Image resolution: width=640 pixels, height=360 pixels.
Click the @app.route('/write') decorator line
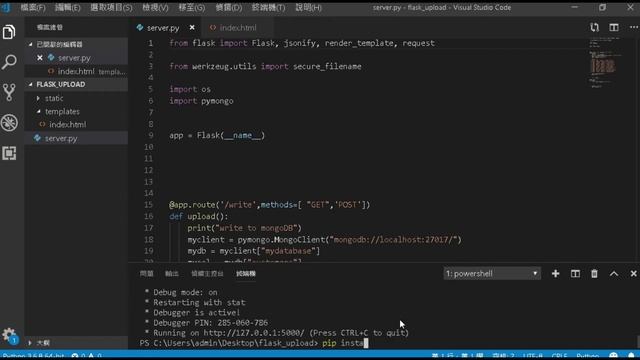click(x=269, y=205)
